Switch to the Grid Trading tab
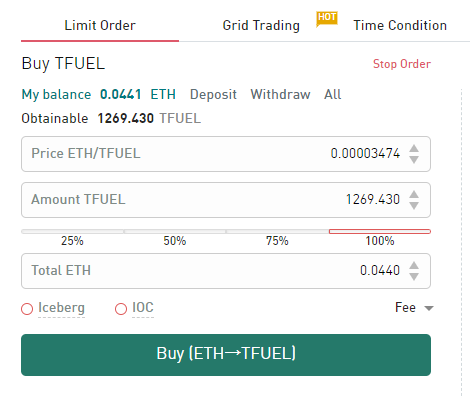This screenshot has width=470, height=408. click(x=261, y=25)
